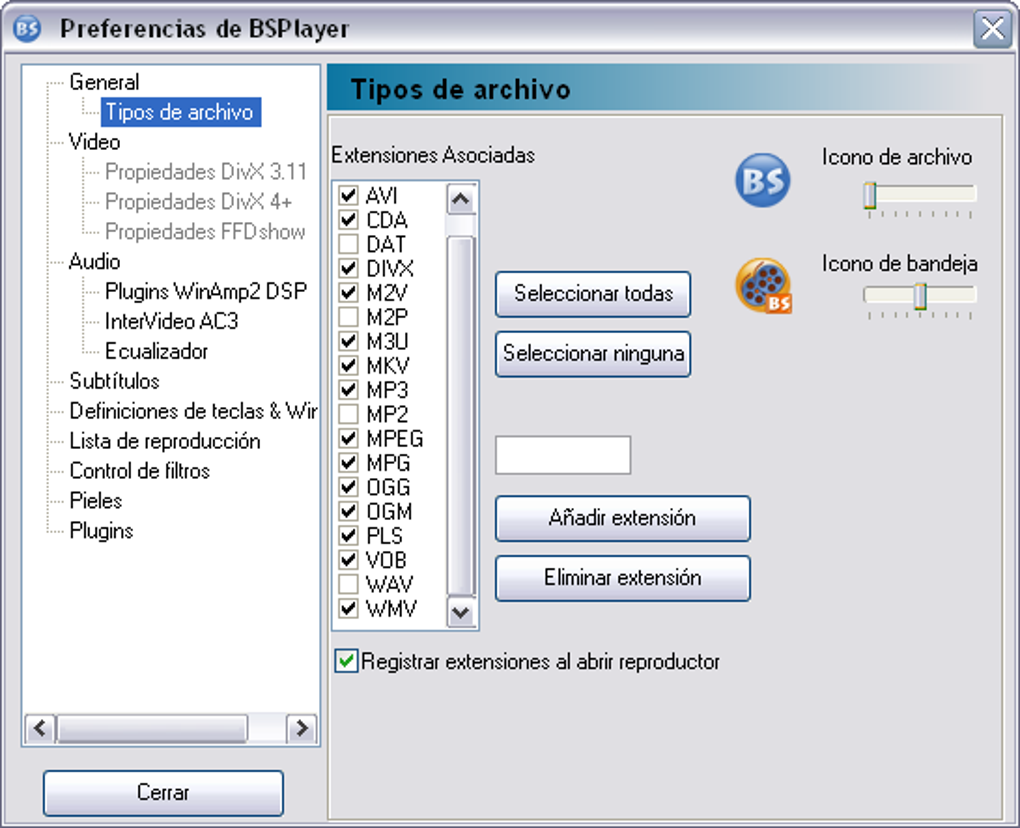The image size is (1020, 828).
Task: Open the Subtítulos preferences
Action: pos(114,381)
